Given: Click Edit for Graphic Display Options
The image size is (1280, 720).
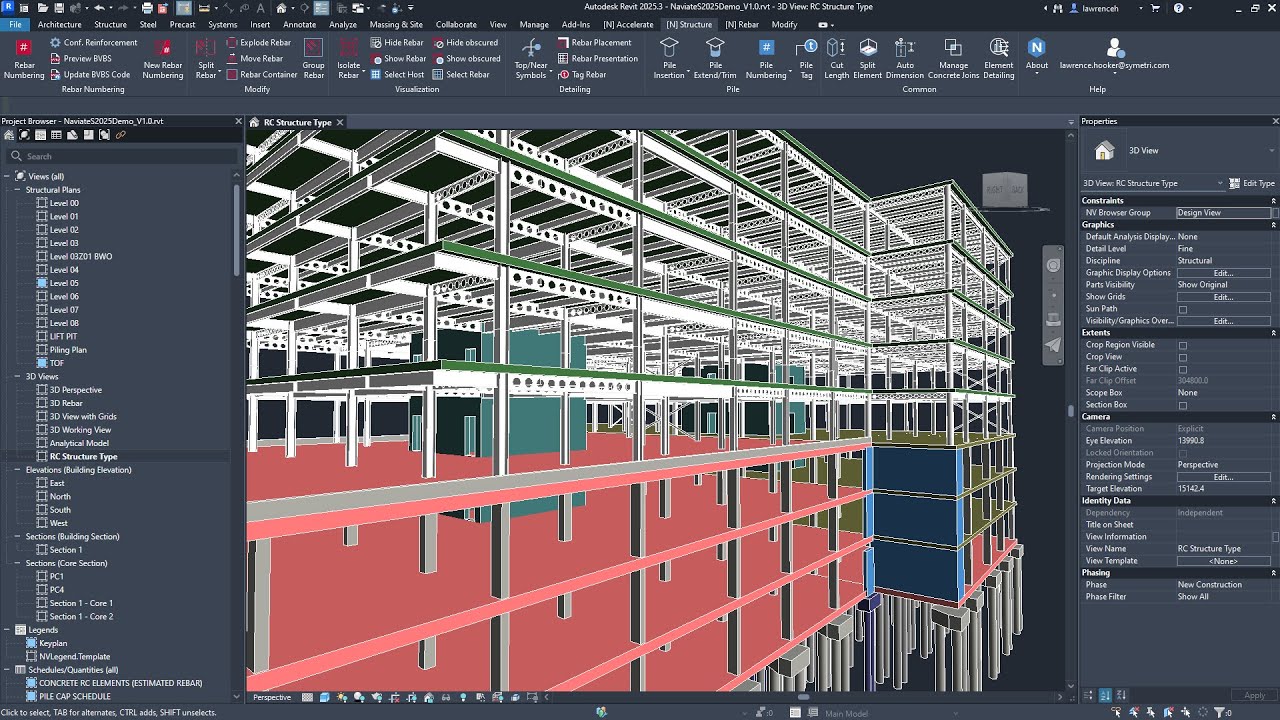Looking at the screenshot, I should pyautogui.click(x=1223, y=273).
